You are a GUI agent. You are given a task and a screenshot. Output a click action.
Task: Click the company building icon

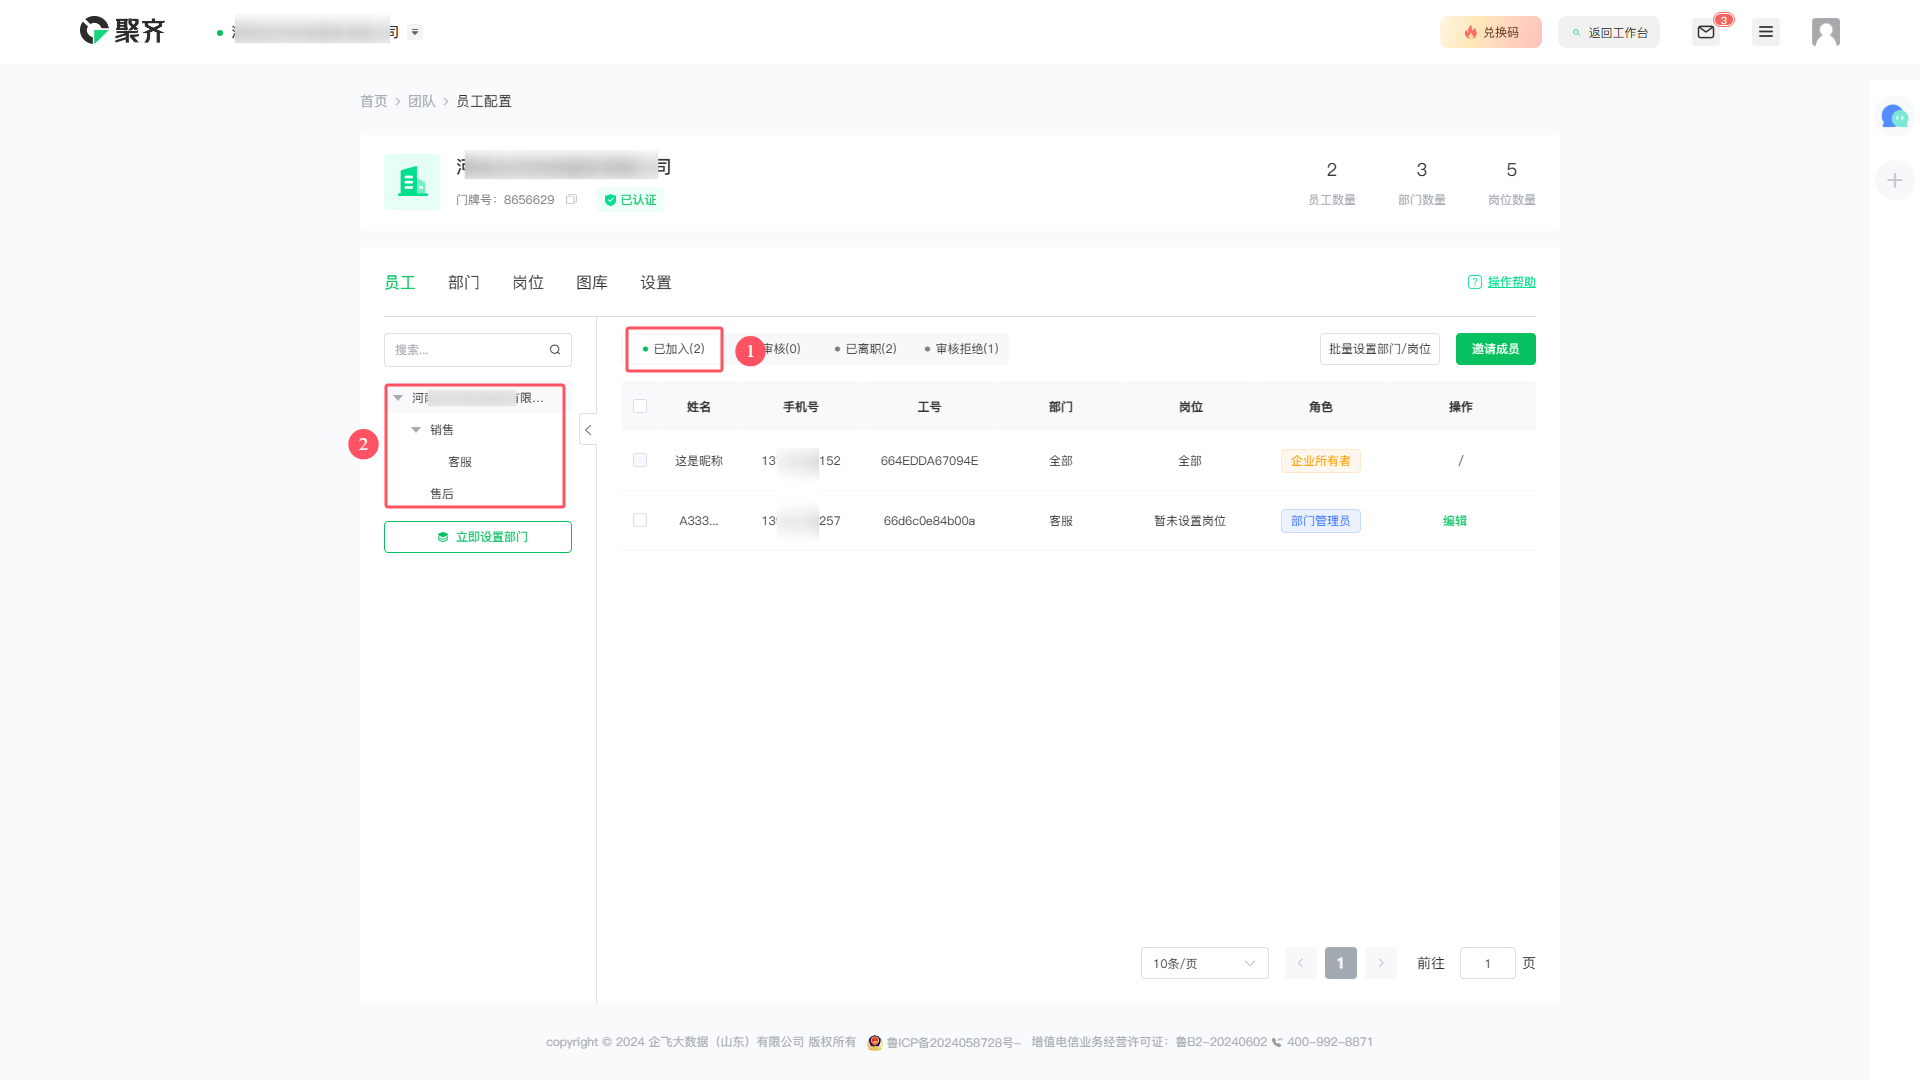412,182
